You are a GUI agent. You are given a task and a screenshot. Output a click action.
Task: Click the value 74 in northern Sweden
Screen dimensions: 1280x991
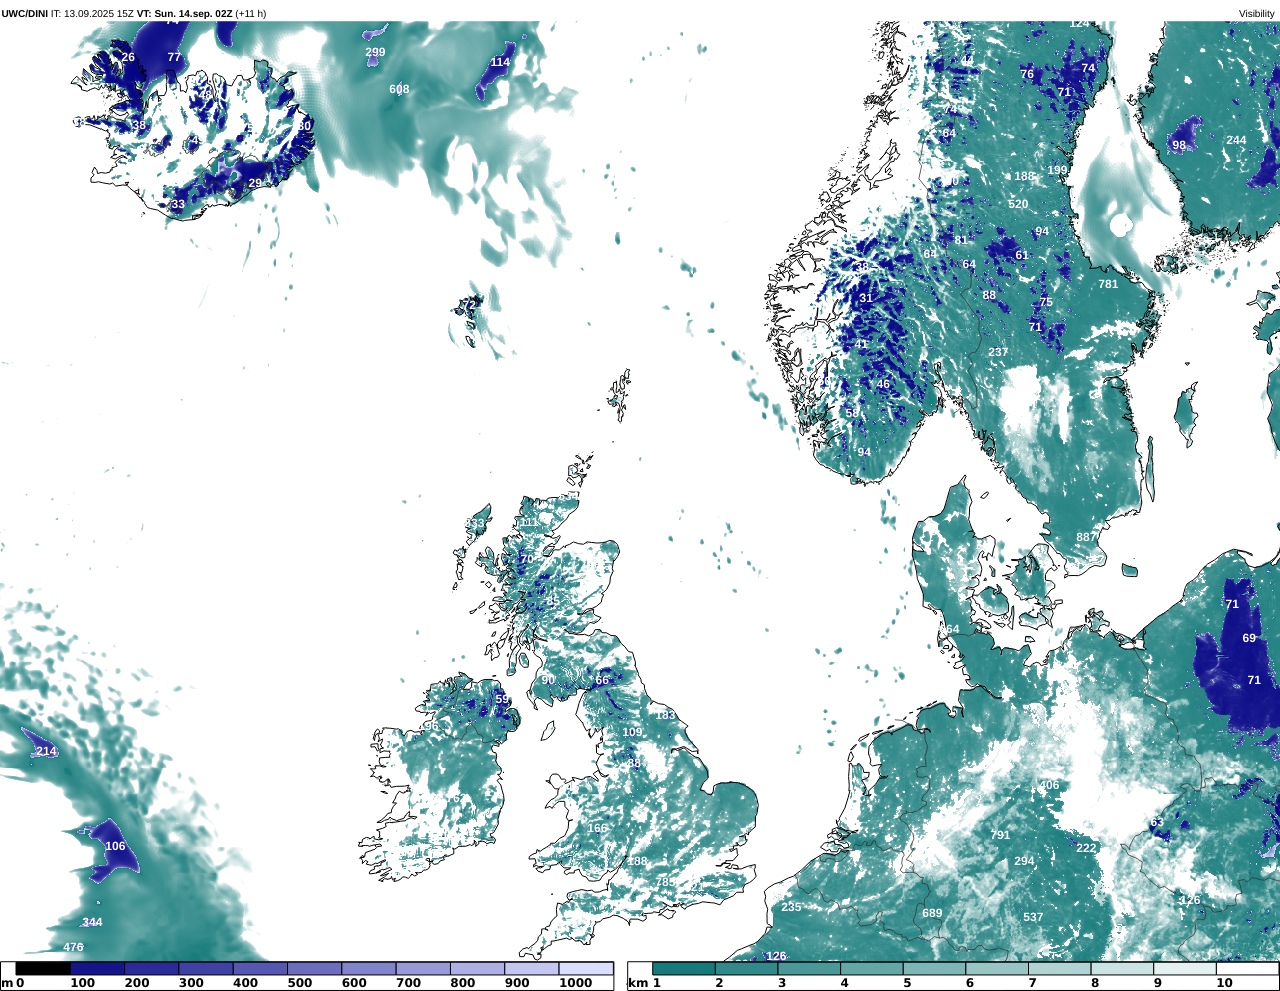point(1088,69)
